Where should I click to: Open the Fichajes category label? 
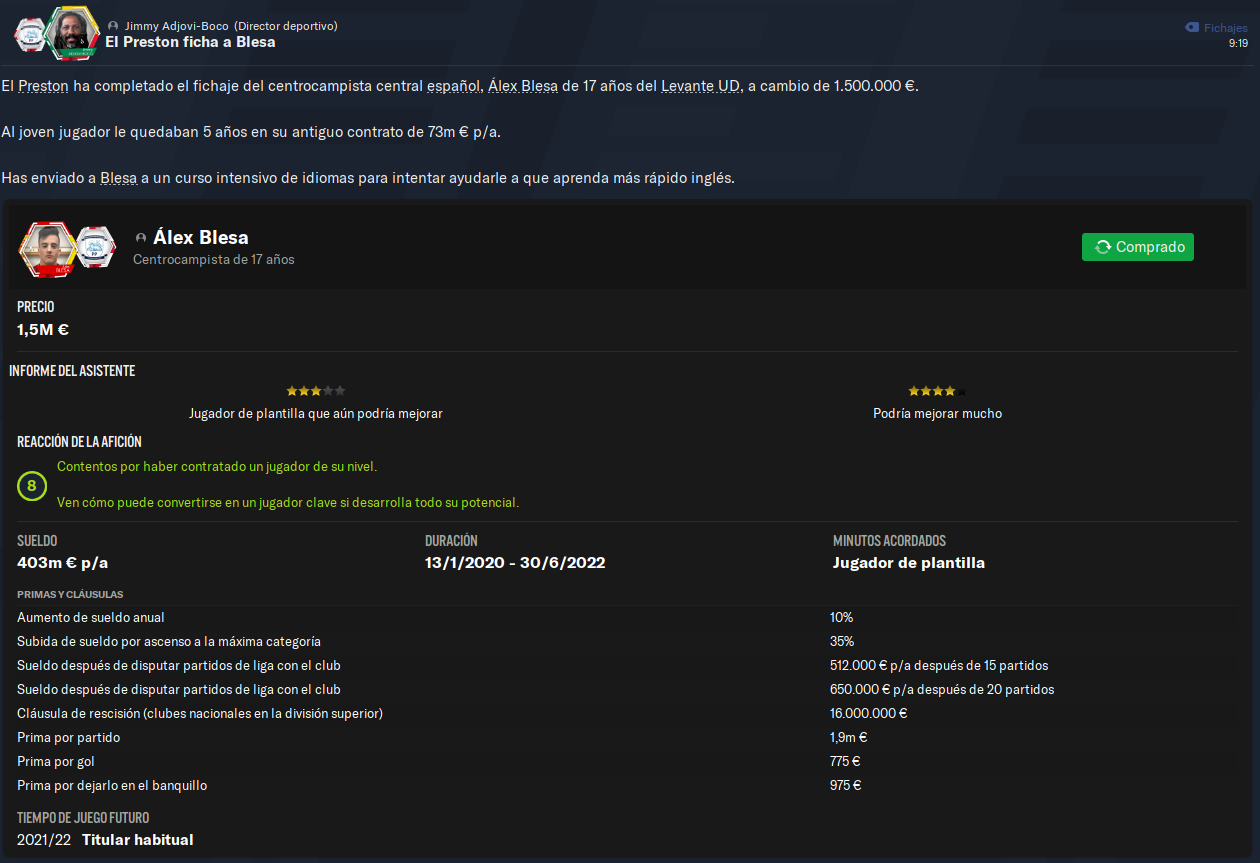pos(1225,28)
